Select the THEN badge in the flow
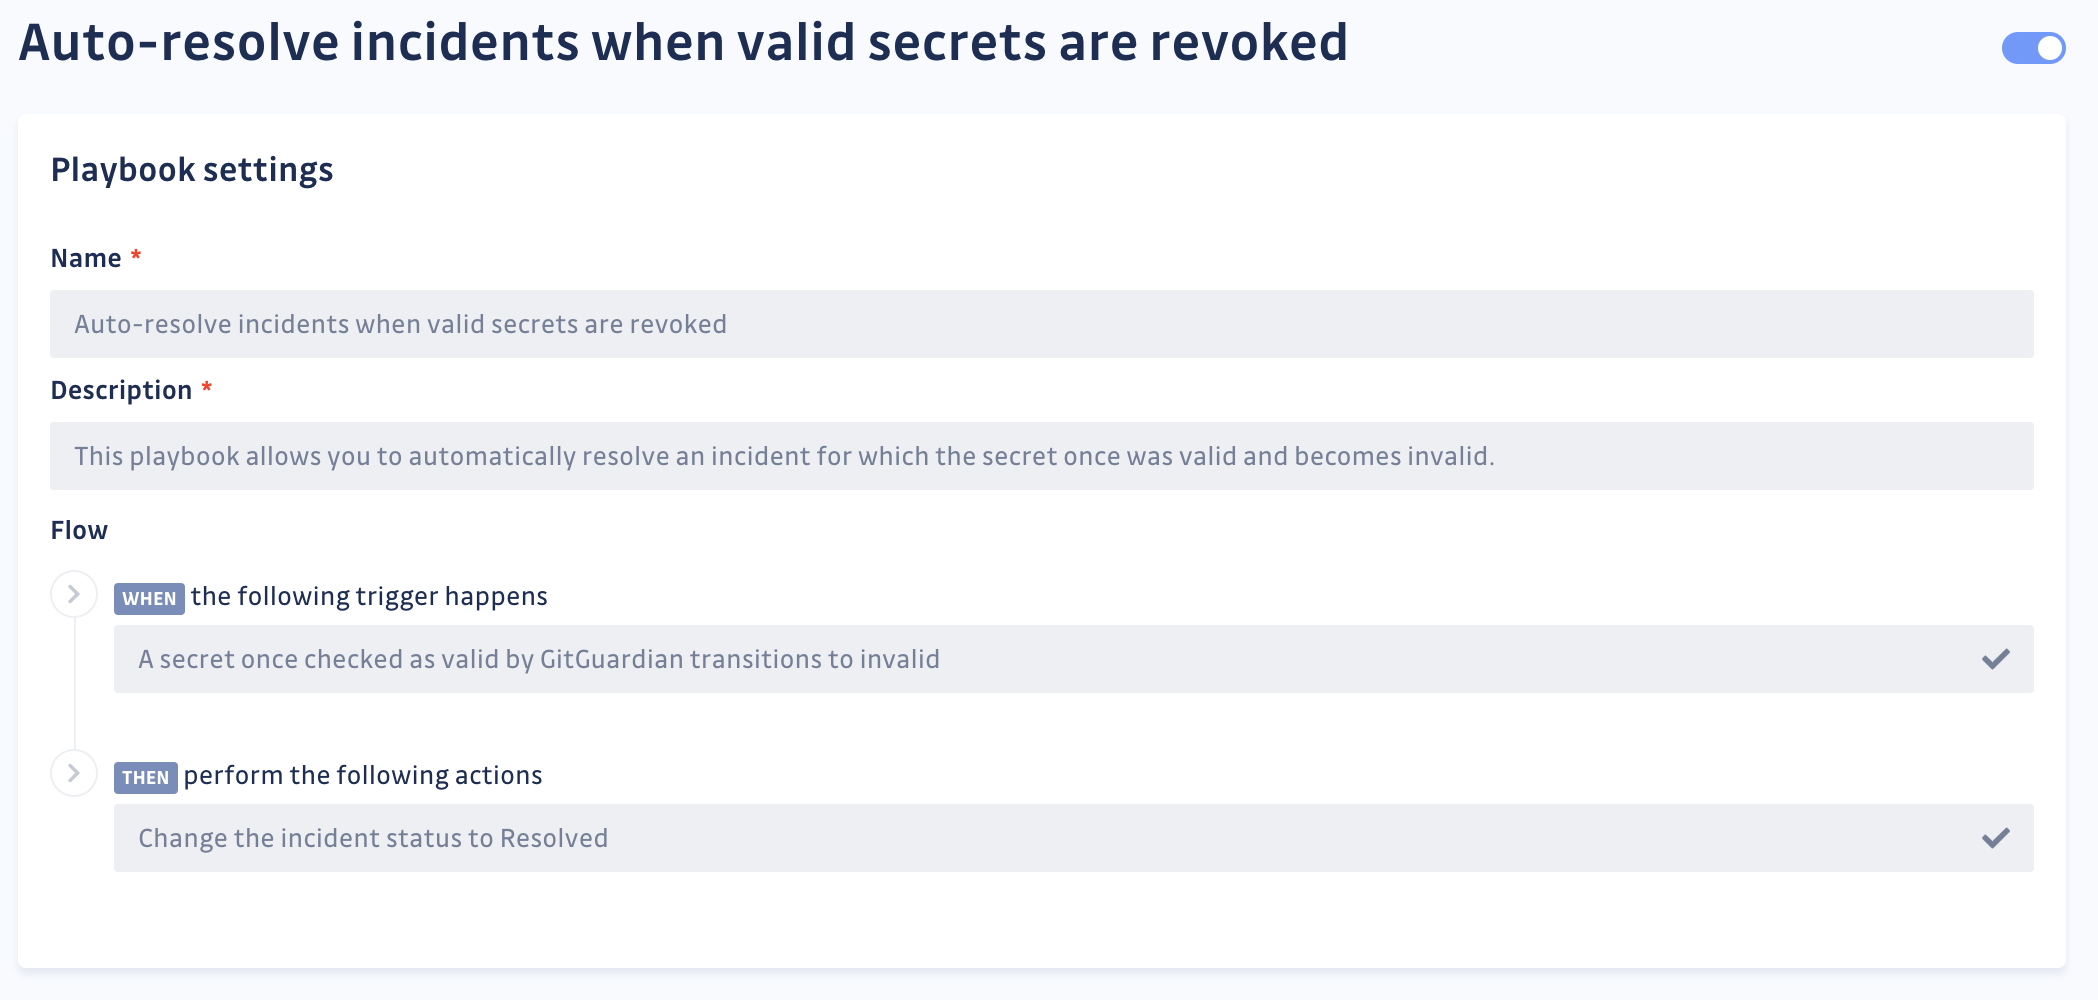 click(x=146, y=775)
